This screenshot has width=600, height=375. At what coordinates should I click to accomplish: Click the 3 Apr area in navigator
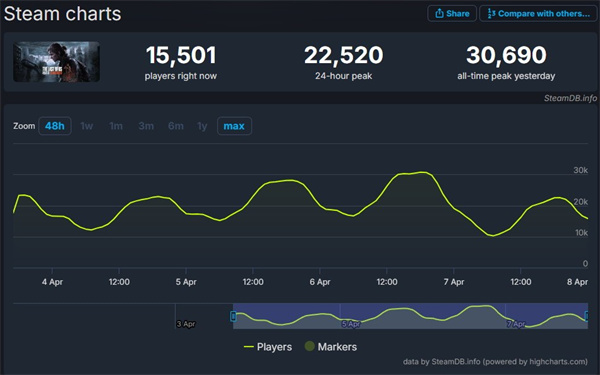coord(186,324)
